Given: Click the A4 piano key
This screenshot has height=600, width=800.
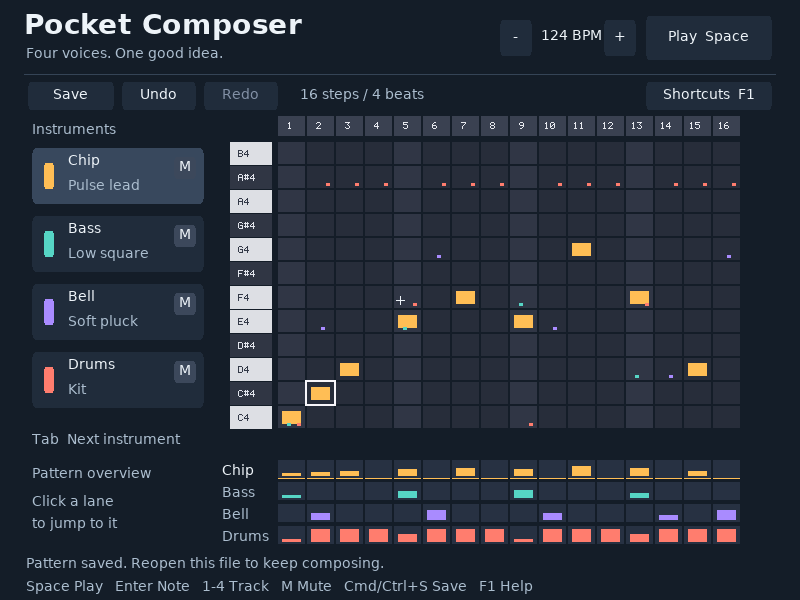Looking at the screenshot, I should [251, 202].
